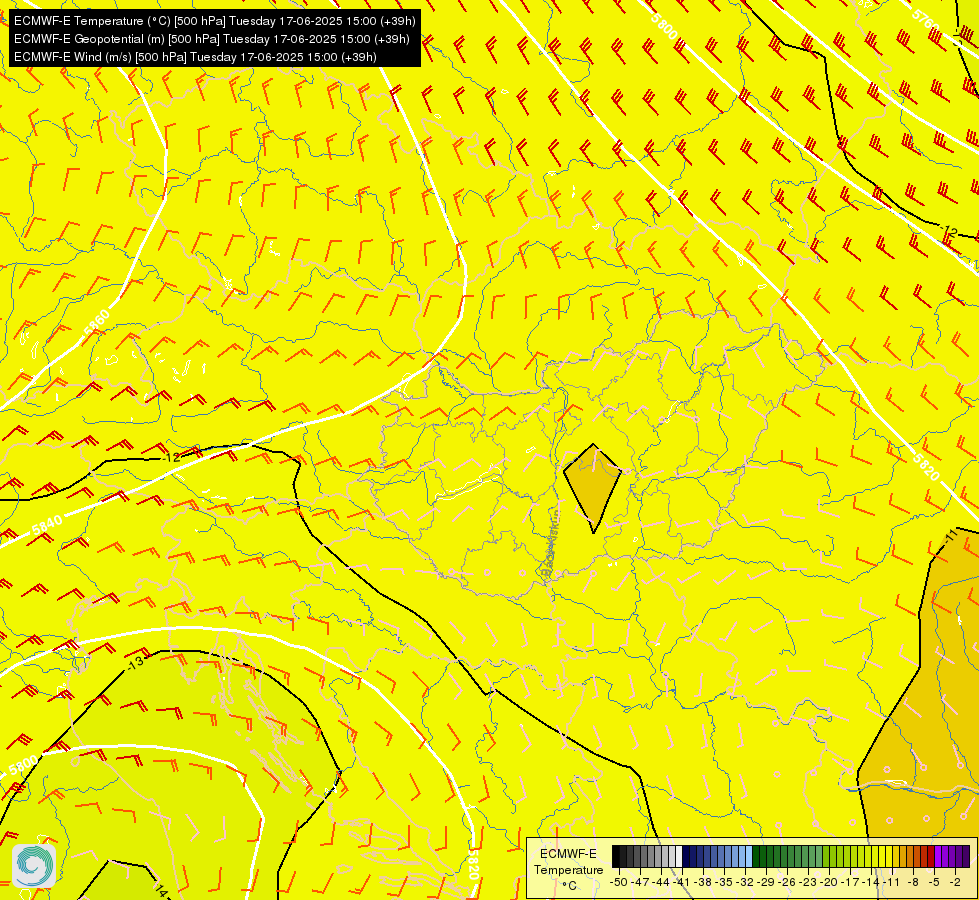Select the -11 tick value in legend
Image resolution: width=979 pixels, height=900 pixels.
[892, 882]
